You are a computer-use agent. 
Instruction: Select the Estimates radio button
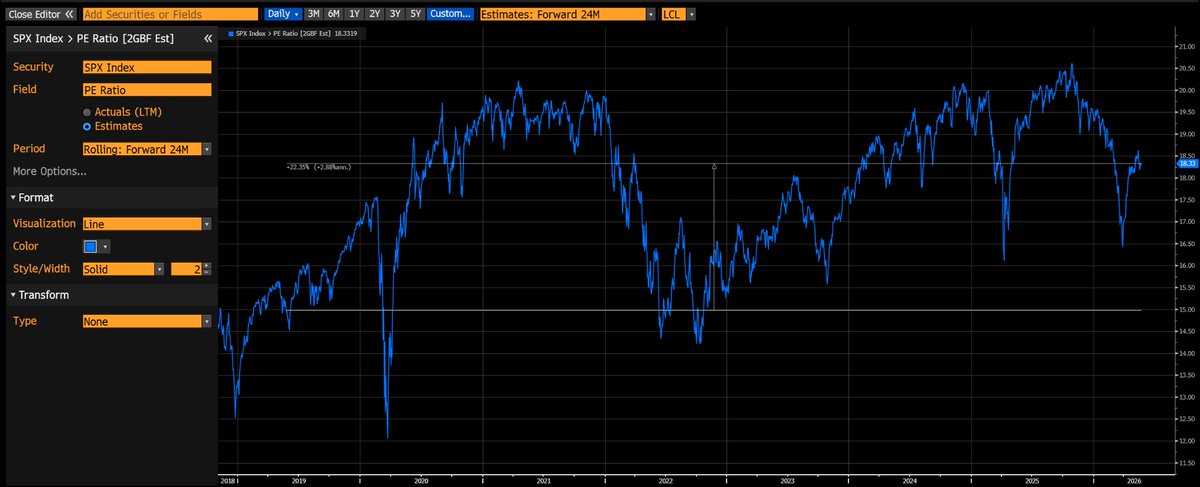pyautogui.click(x=88, y=126)
